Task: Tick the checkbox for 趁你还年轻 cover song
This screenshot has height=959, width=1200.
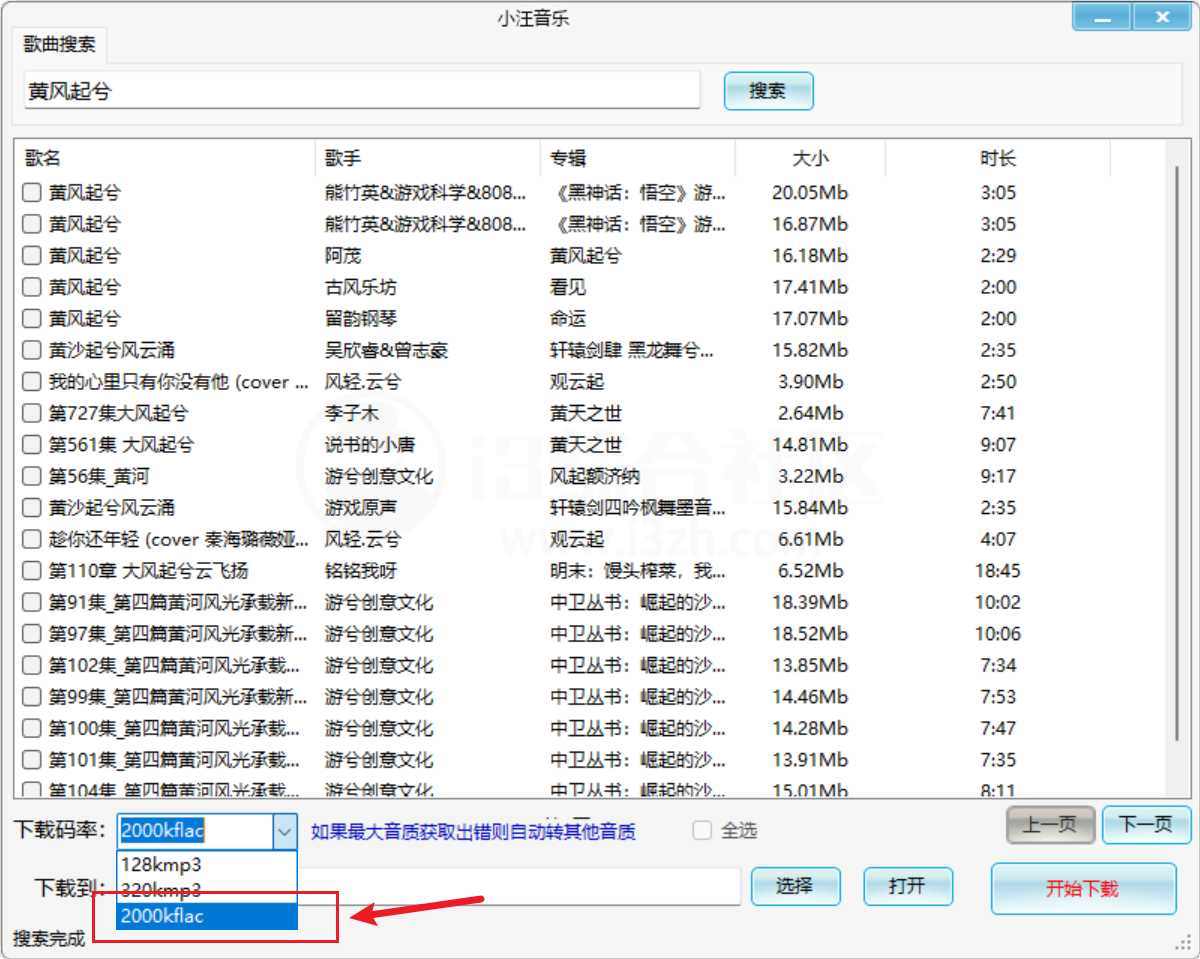Action: tap(32, 539)
